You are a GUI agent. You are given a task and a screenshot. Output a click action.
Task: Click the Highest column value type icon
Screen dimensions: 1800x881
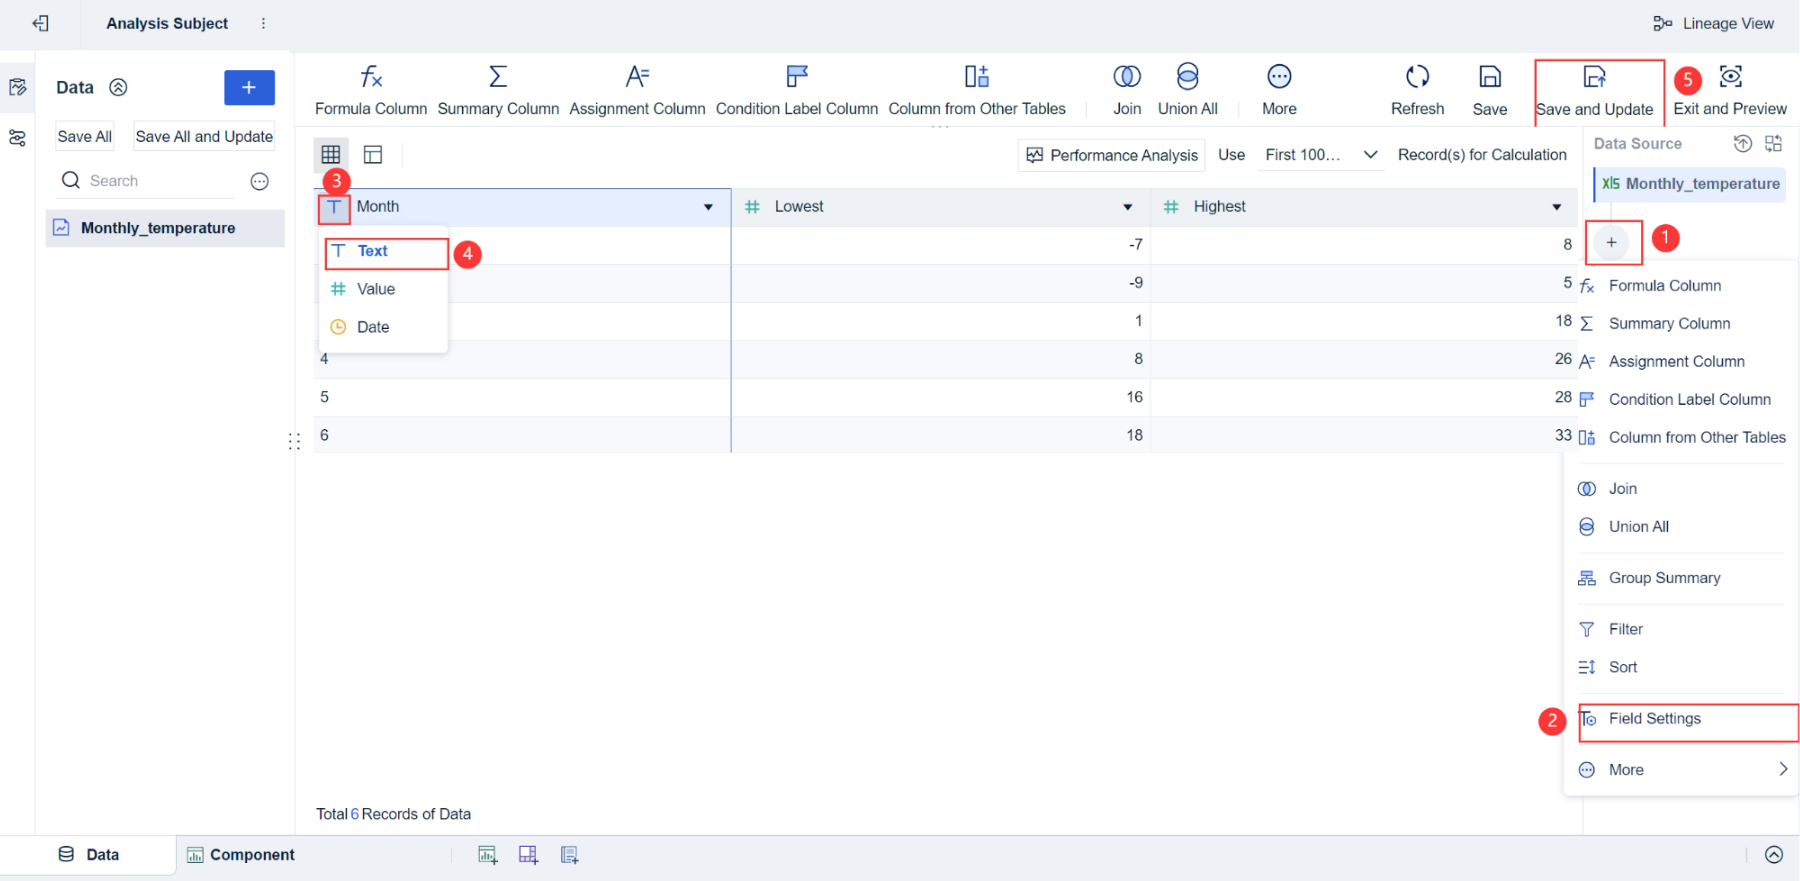(x=1172, y=207)
